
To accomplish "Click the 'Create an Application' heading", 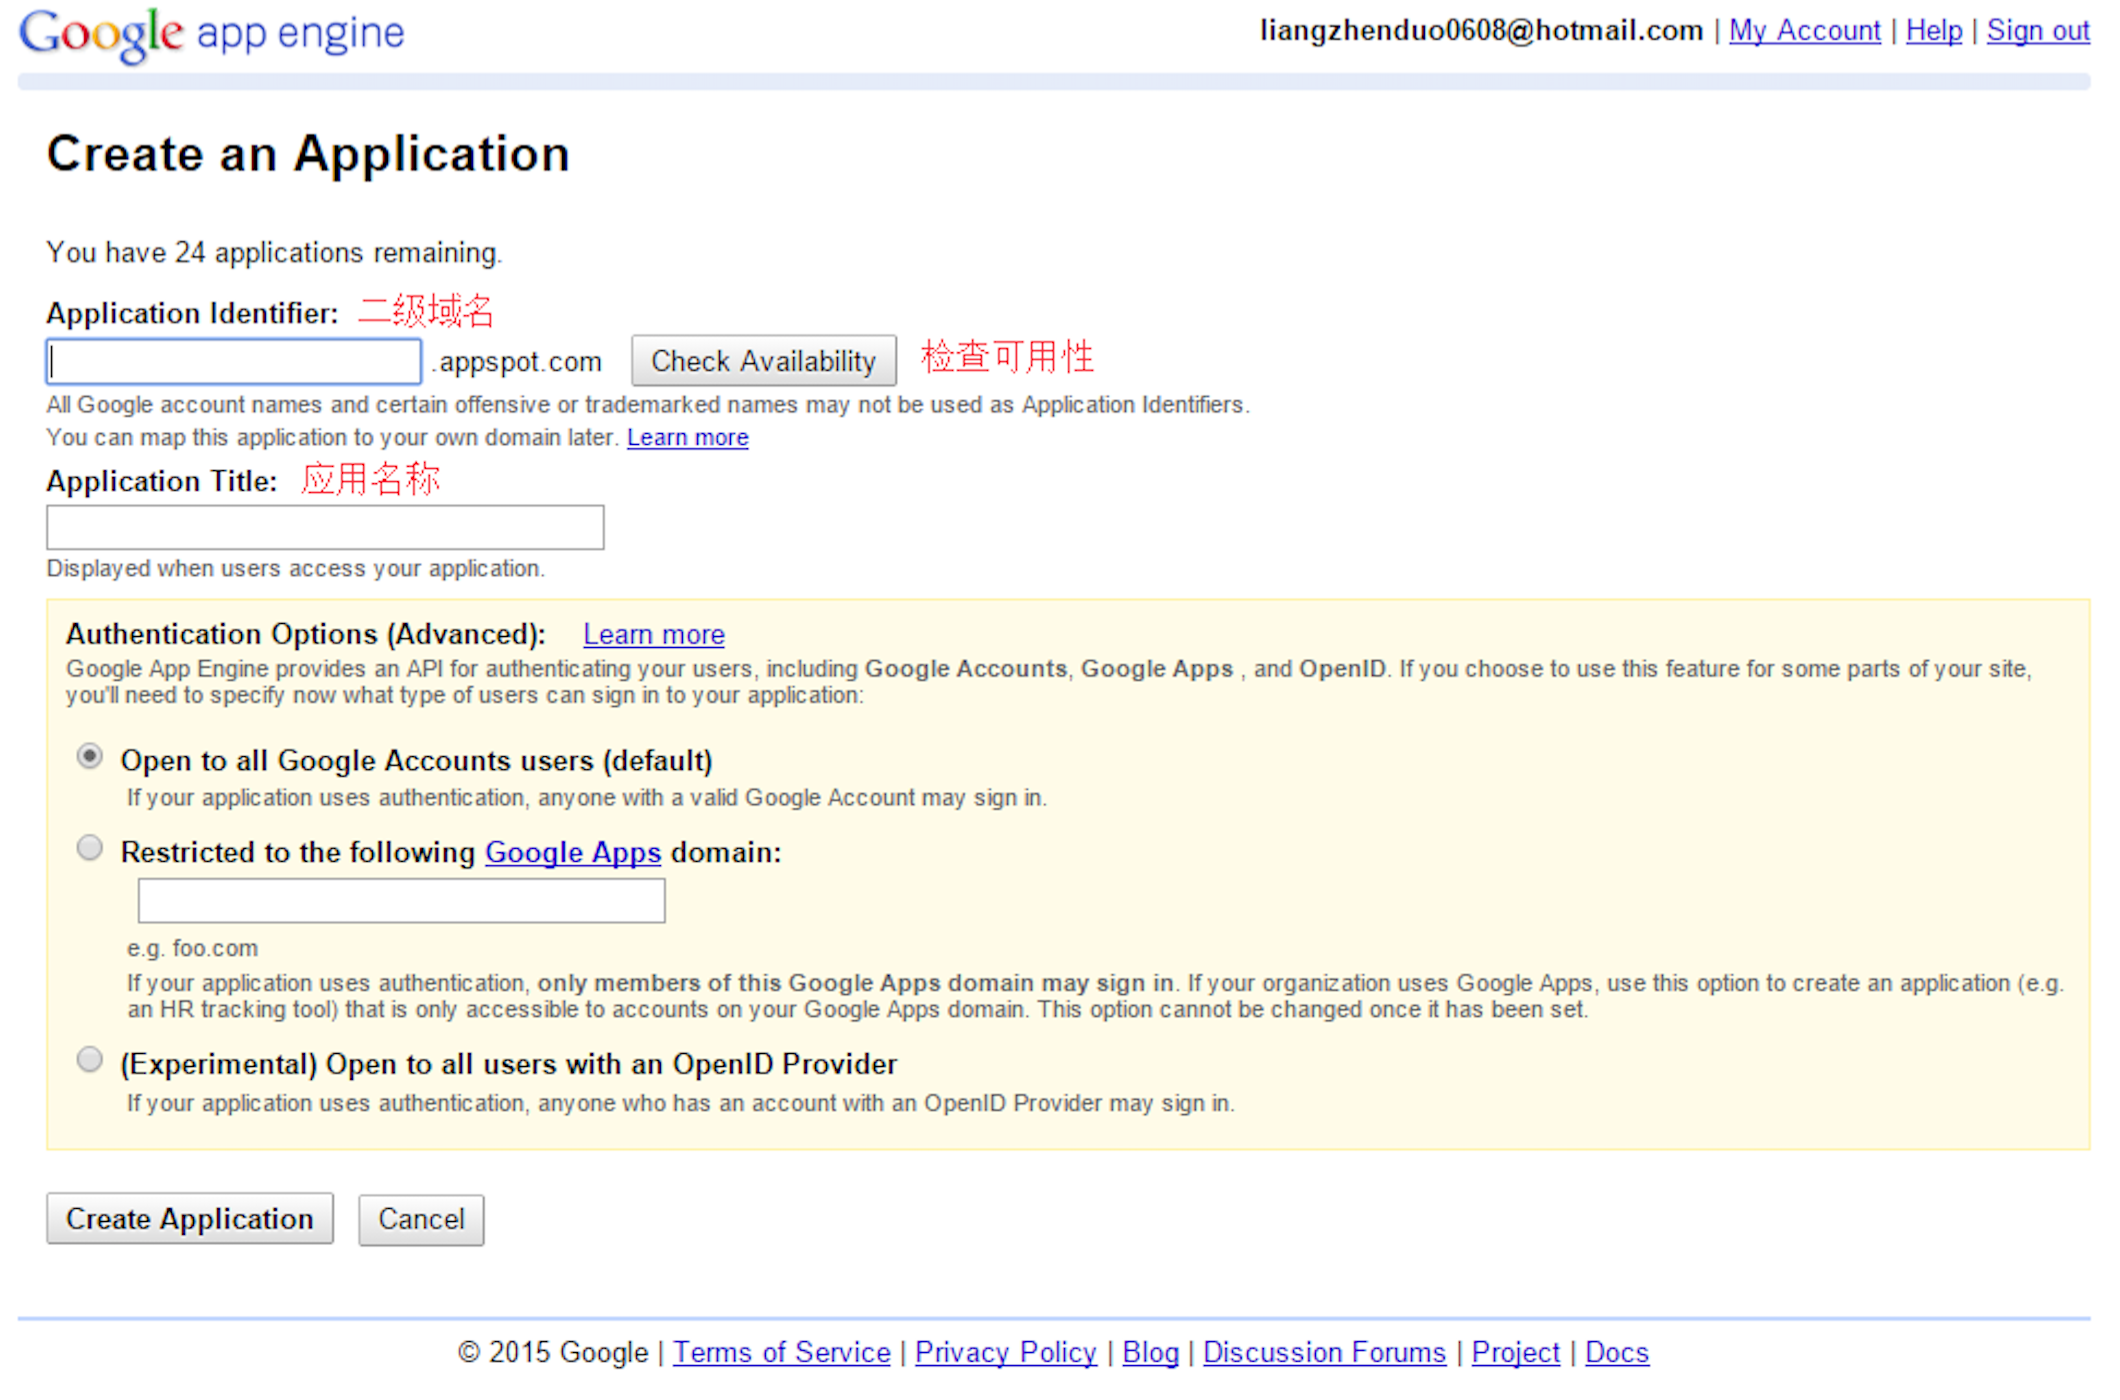I will (309, 154).
